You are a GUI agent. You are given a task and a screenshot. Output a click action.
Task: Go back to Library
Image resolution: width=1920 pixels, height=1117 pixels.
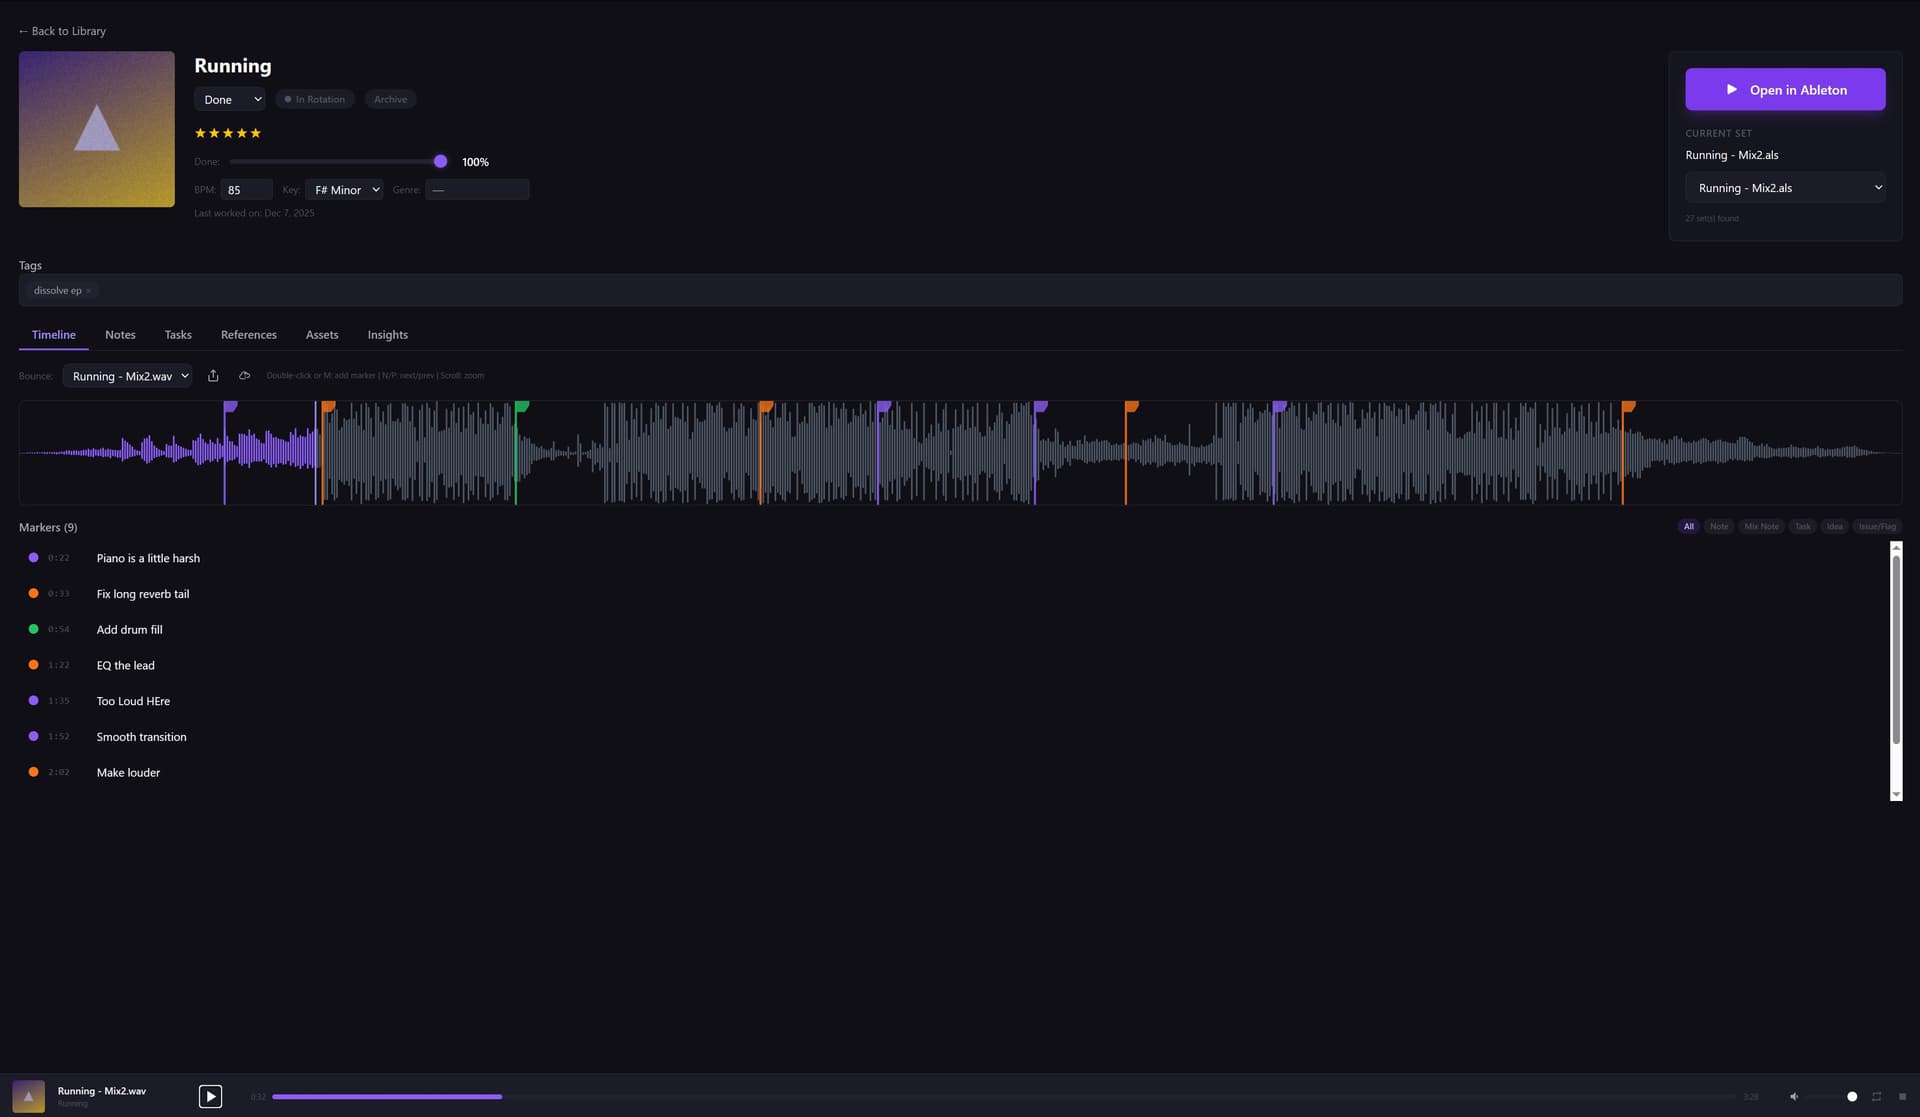pyautogui.click(x=62, y=31)
